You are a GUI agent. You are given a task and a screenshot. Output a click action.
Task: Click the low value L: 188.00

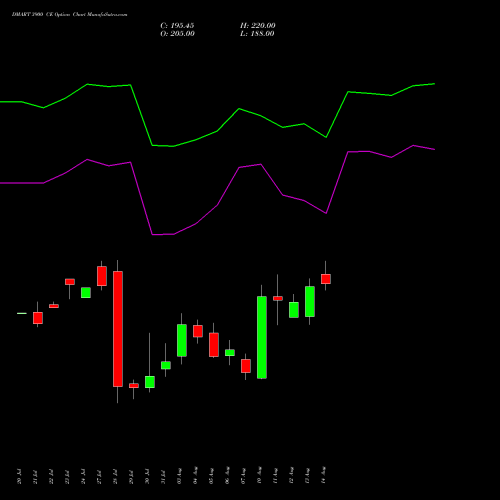tap(257, 34)
